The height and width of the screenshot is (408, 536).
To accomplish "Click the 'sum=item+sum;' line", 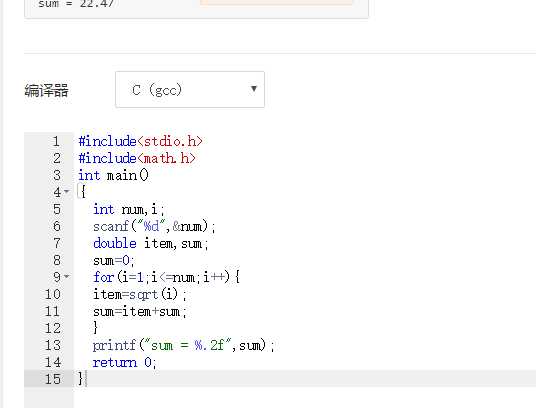I will [140, 311].
